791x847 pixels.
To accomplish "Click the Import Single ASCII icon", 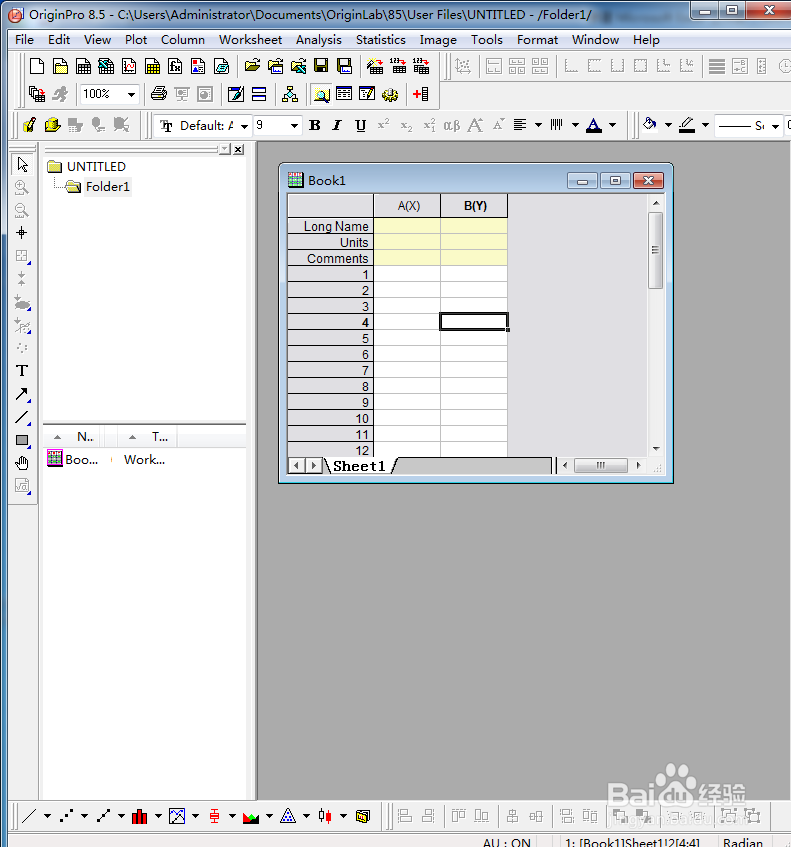I will (x=398, y=66).
